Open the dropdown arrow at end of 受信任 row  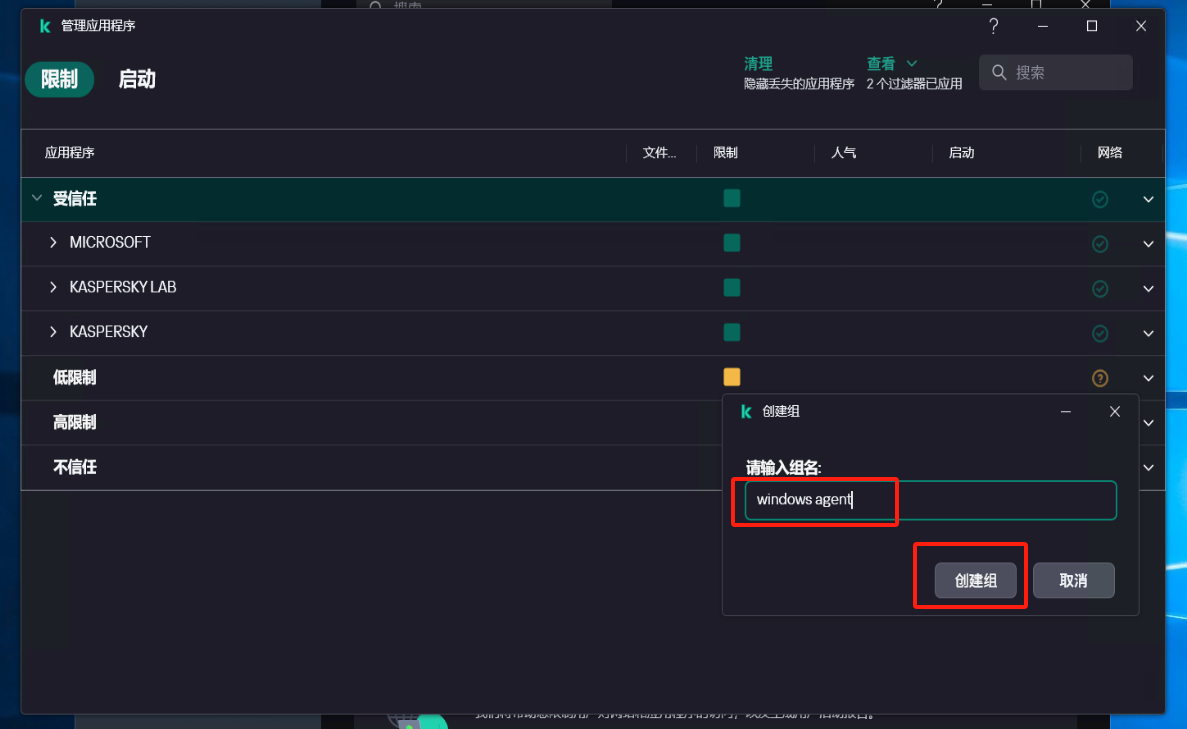tap(1148, 200)
